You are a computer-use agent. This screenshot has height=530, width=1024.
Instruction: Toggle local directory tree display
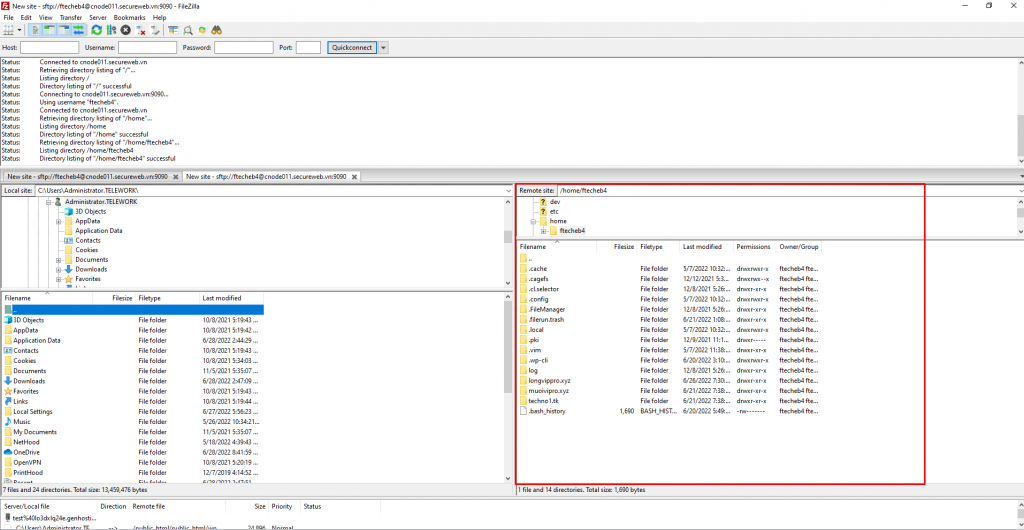pos(49,30)
